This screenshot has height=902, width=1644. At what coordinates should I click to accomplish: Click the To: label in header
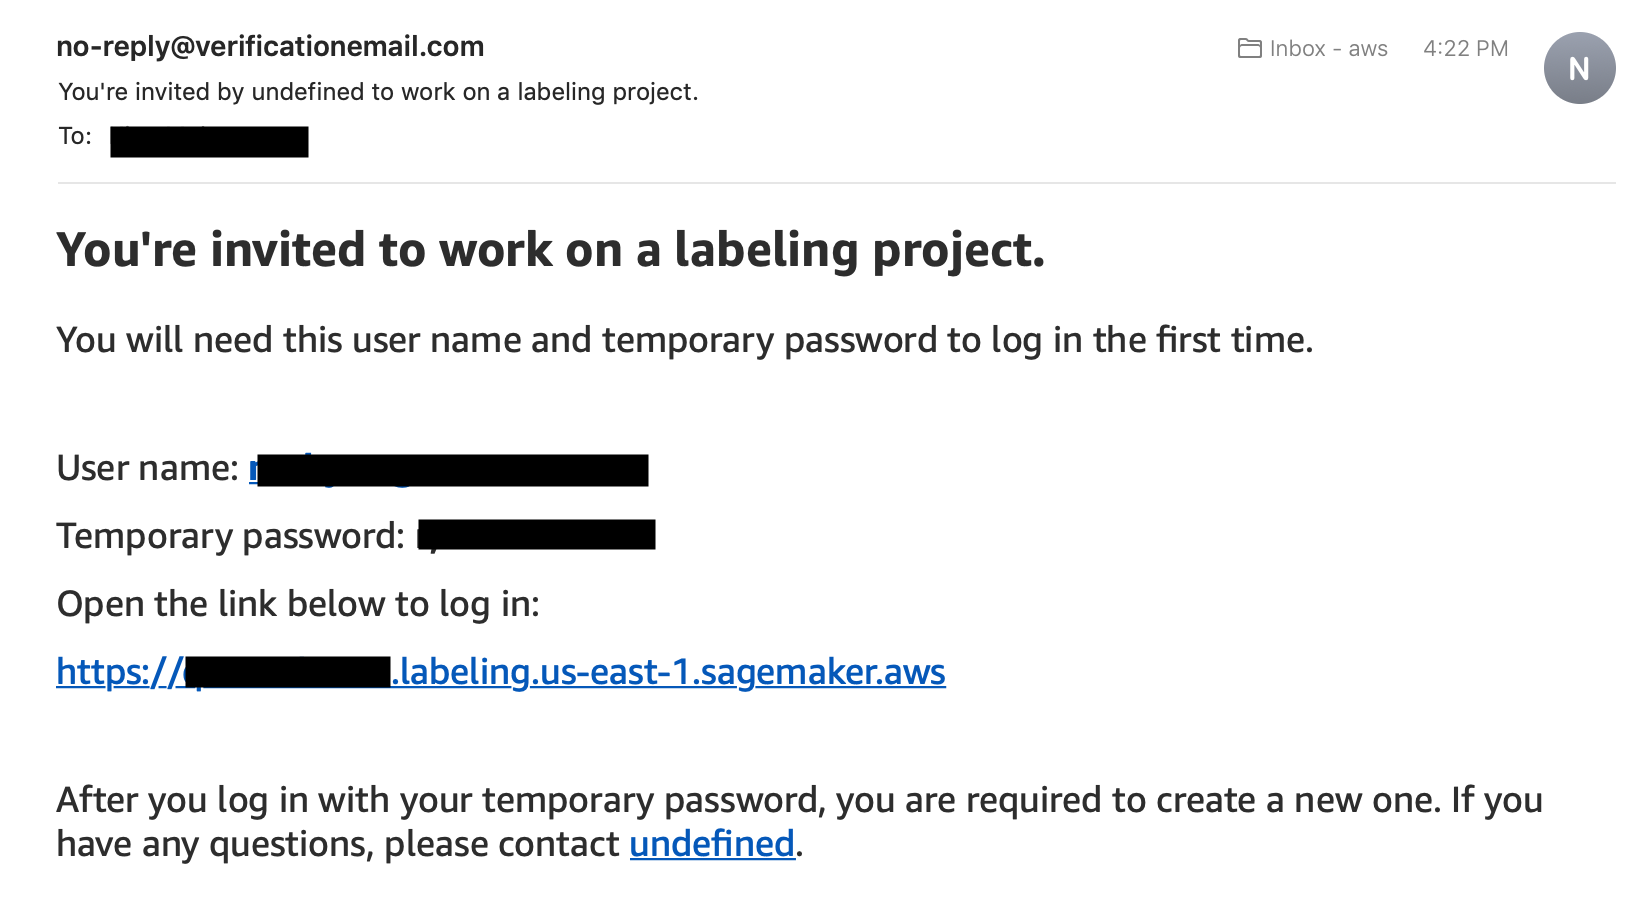(75, 136)
